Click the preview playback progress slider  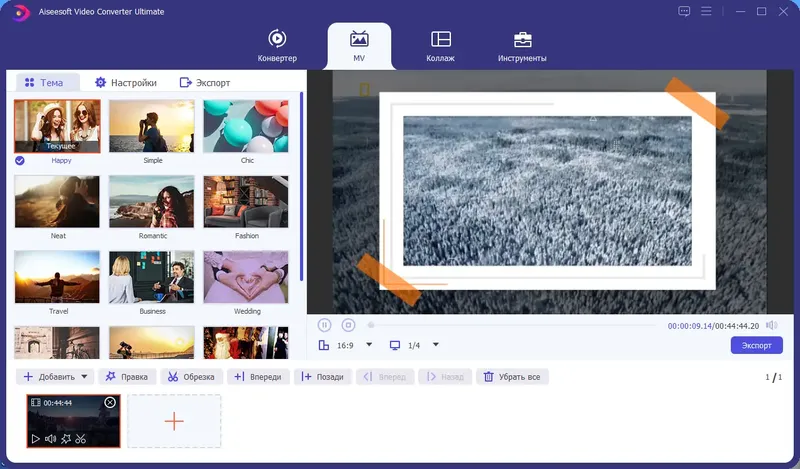click(x=512, y=325)
